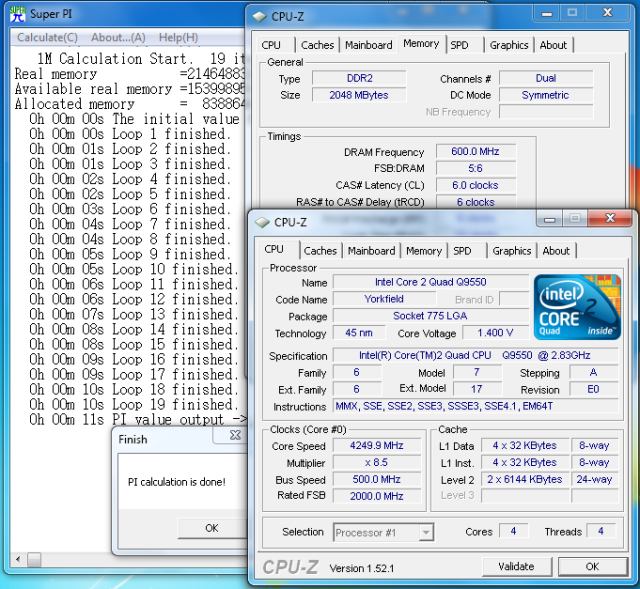640x589 pixels.
Task: Minimize the front CPU-Z window
Action: coord(549,219)
